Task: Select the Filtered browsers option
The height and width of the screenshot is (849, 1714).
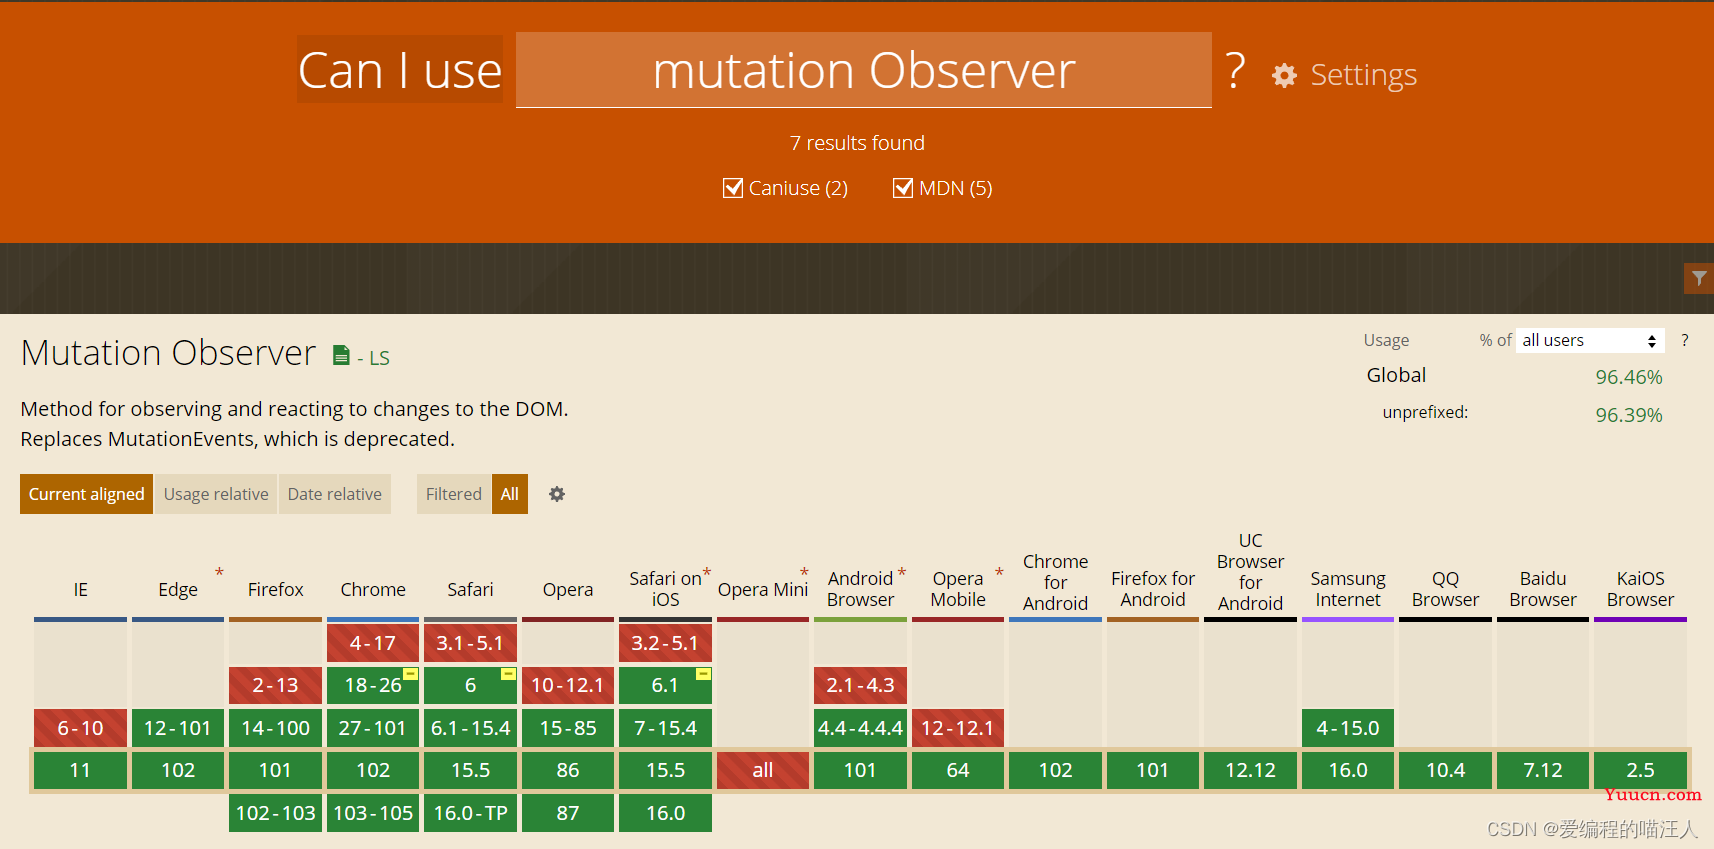Action: (454, 494)
